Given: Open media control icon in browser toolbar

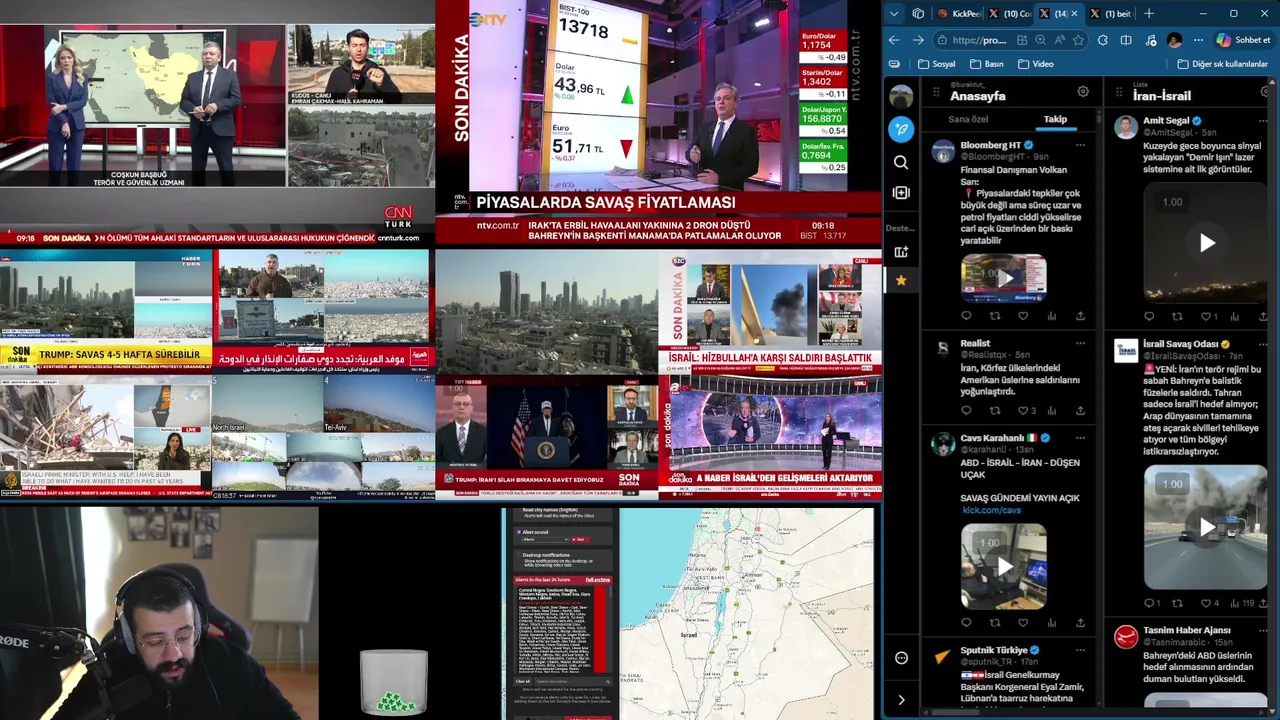Looking at the screenshot, I should click(1150, 40).
